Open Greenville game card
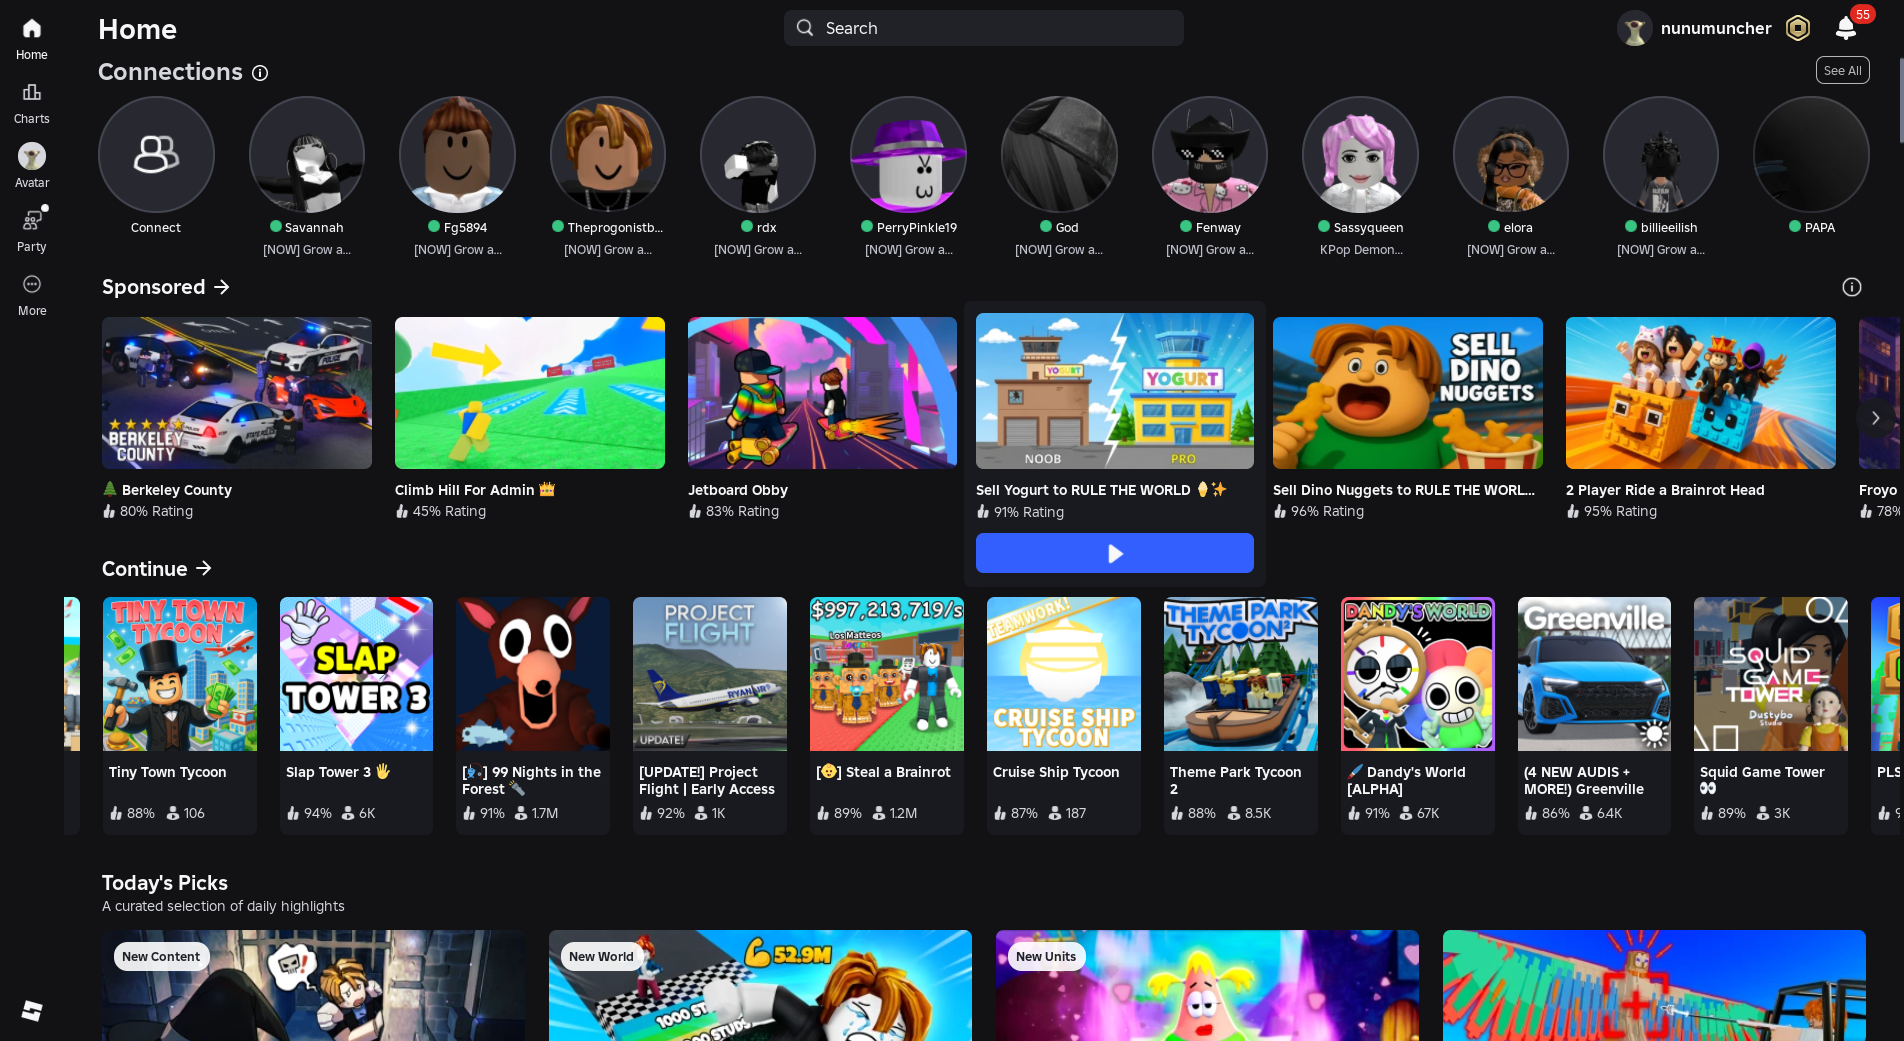Viewport: 1904px width, 1041px height. coord(1594,715)
